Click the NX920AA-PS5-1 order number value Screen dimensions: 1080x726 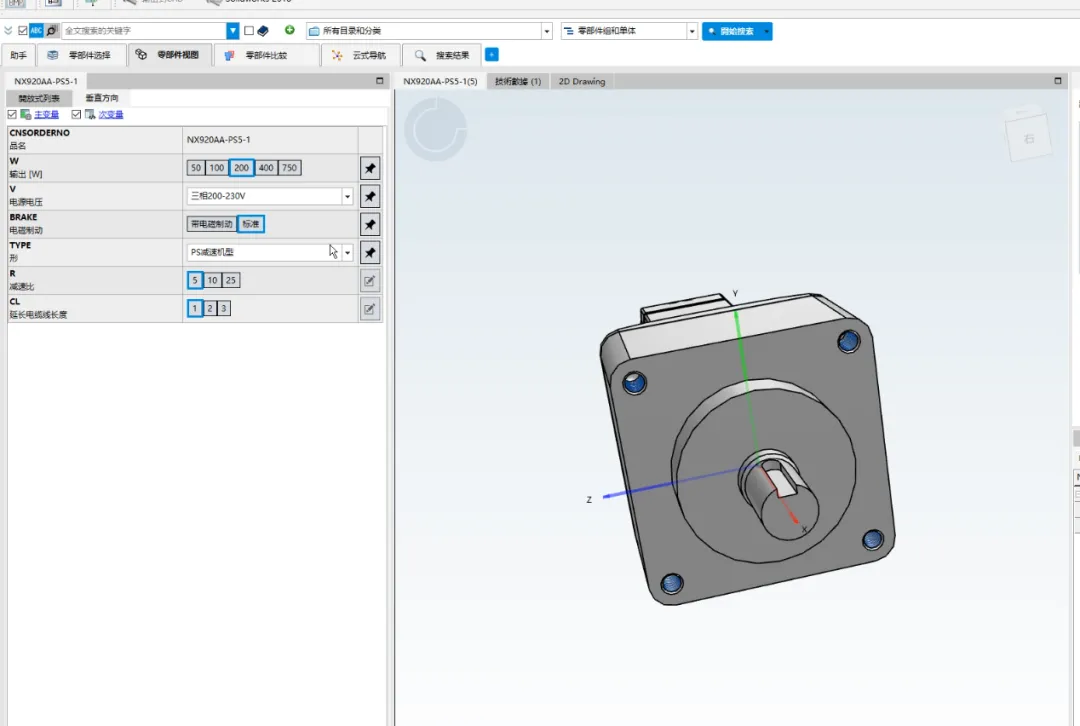coord(218,139)
